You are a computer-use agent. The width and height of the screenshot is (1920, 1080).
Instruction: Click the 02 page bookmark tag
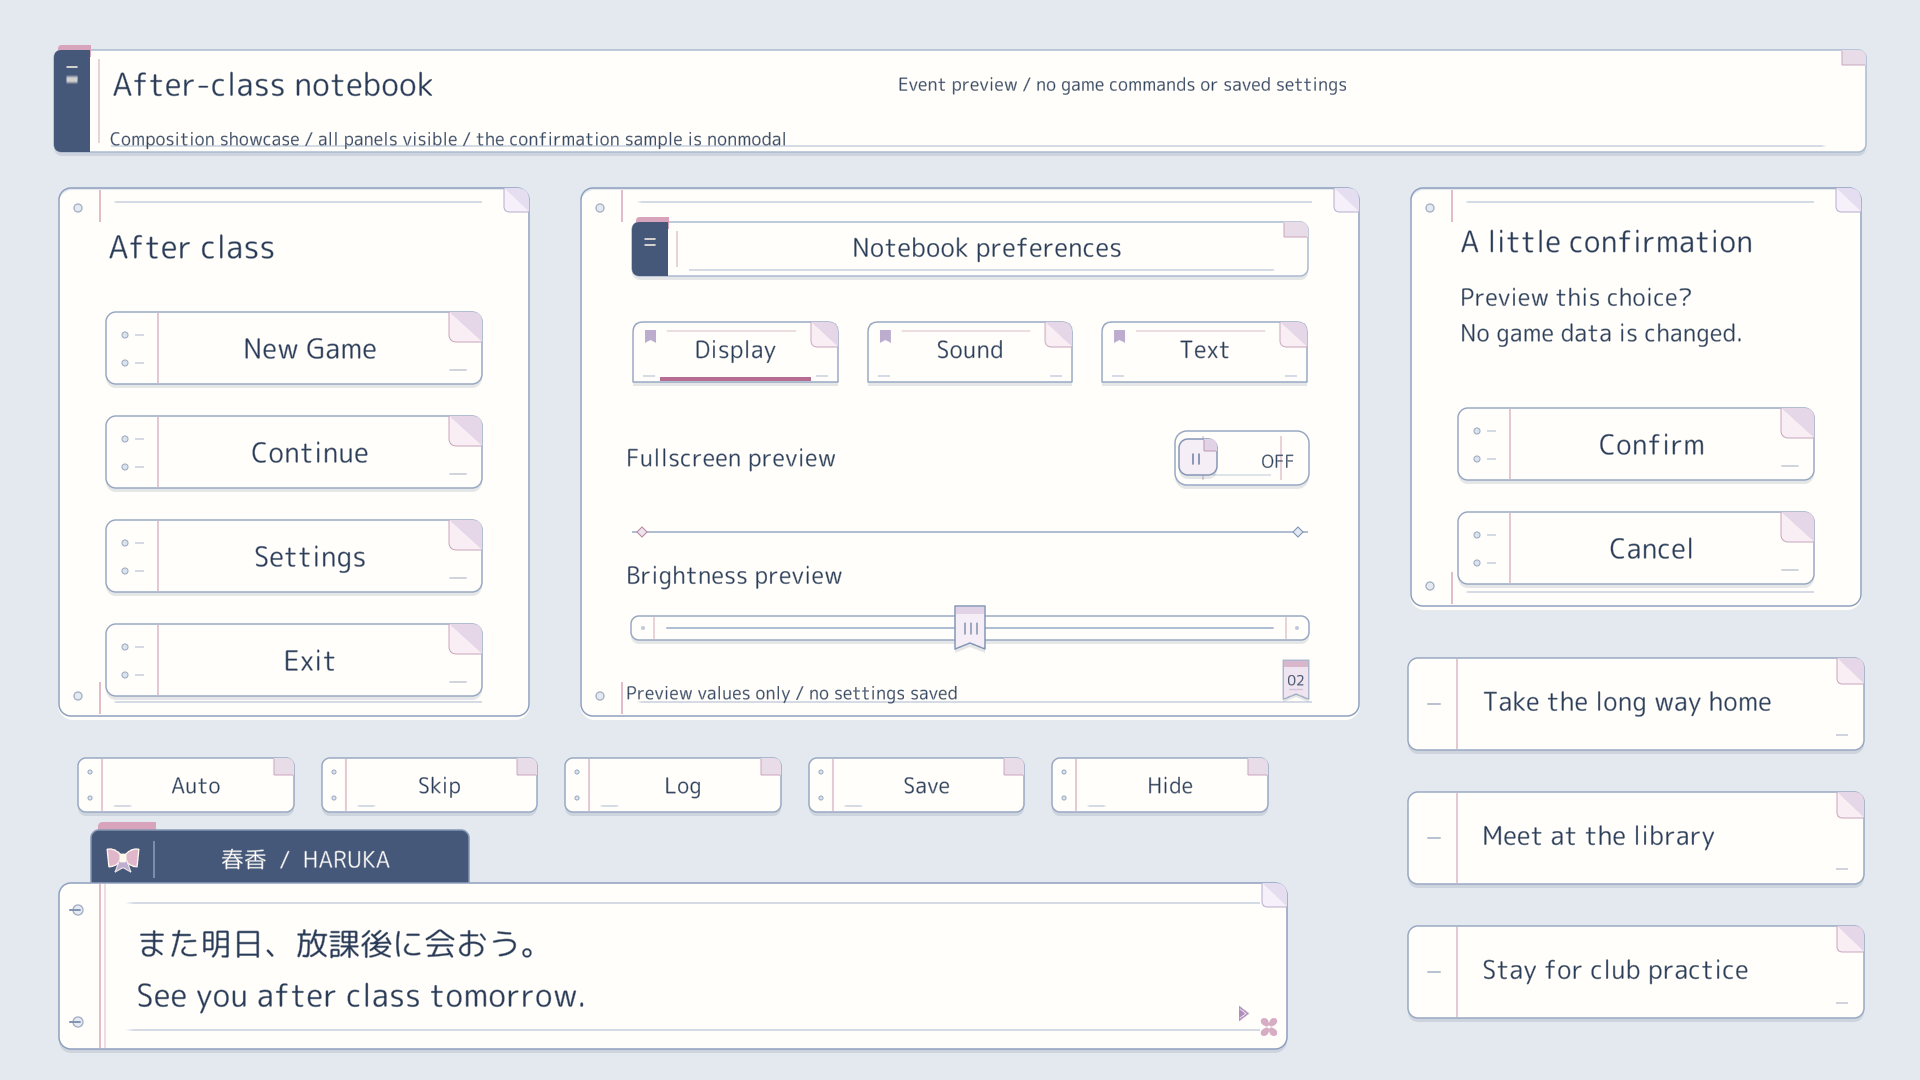pyautogui.click(x=1296, y=680)
